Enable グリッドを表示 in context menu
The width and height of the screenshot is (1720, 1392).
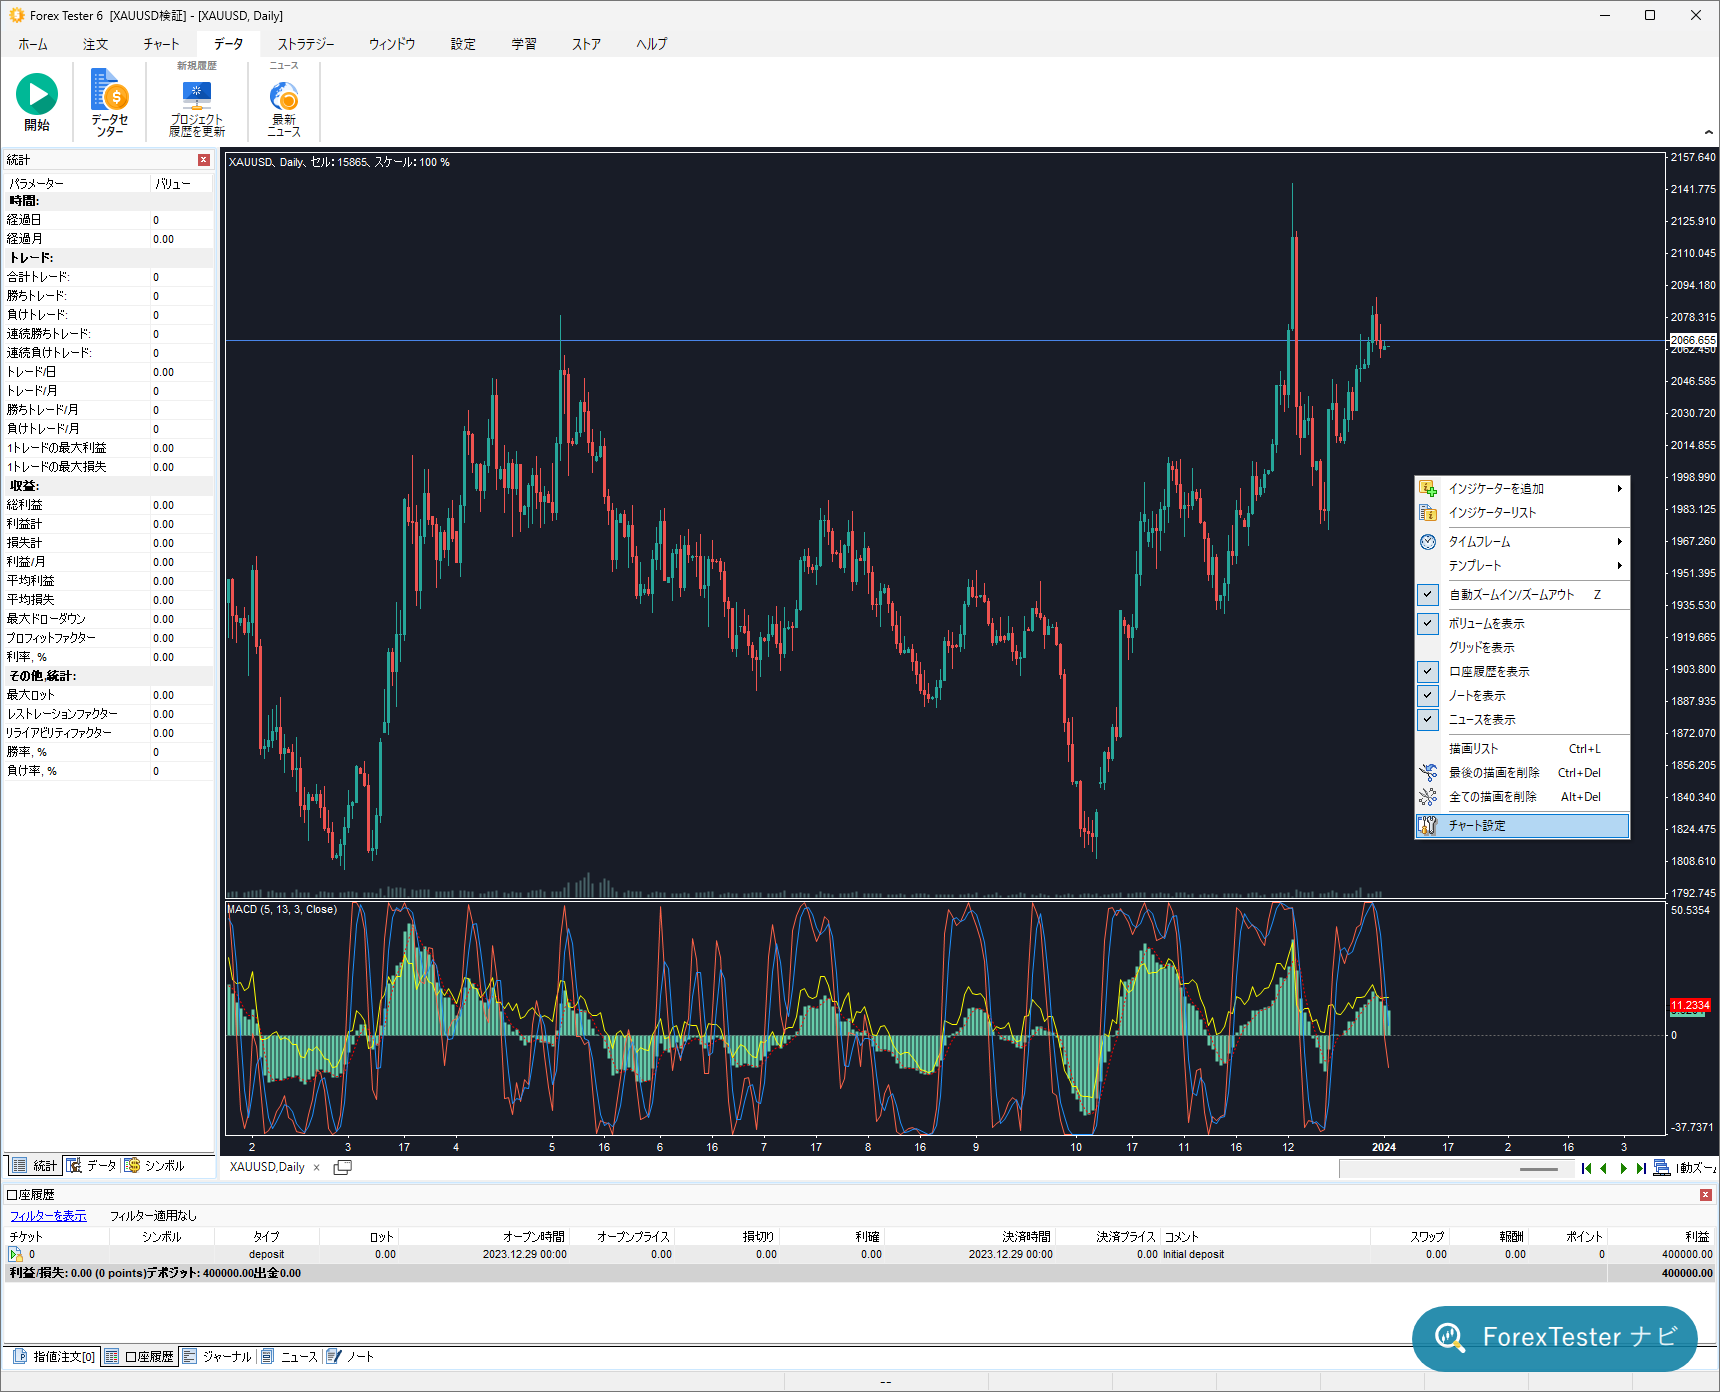(1522, 648)
